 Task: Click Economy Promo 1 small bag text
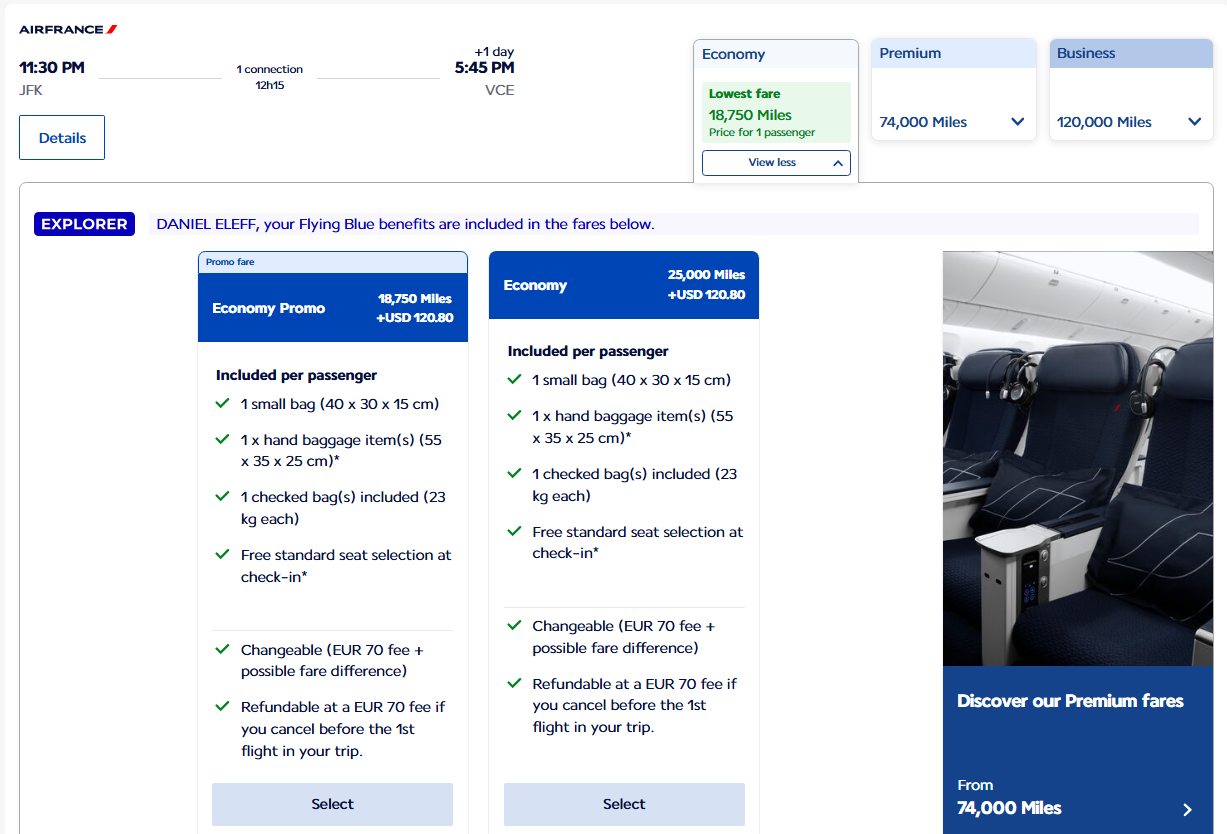(340, 404)
